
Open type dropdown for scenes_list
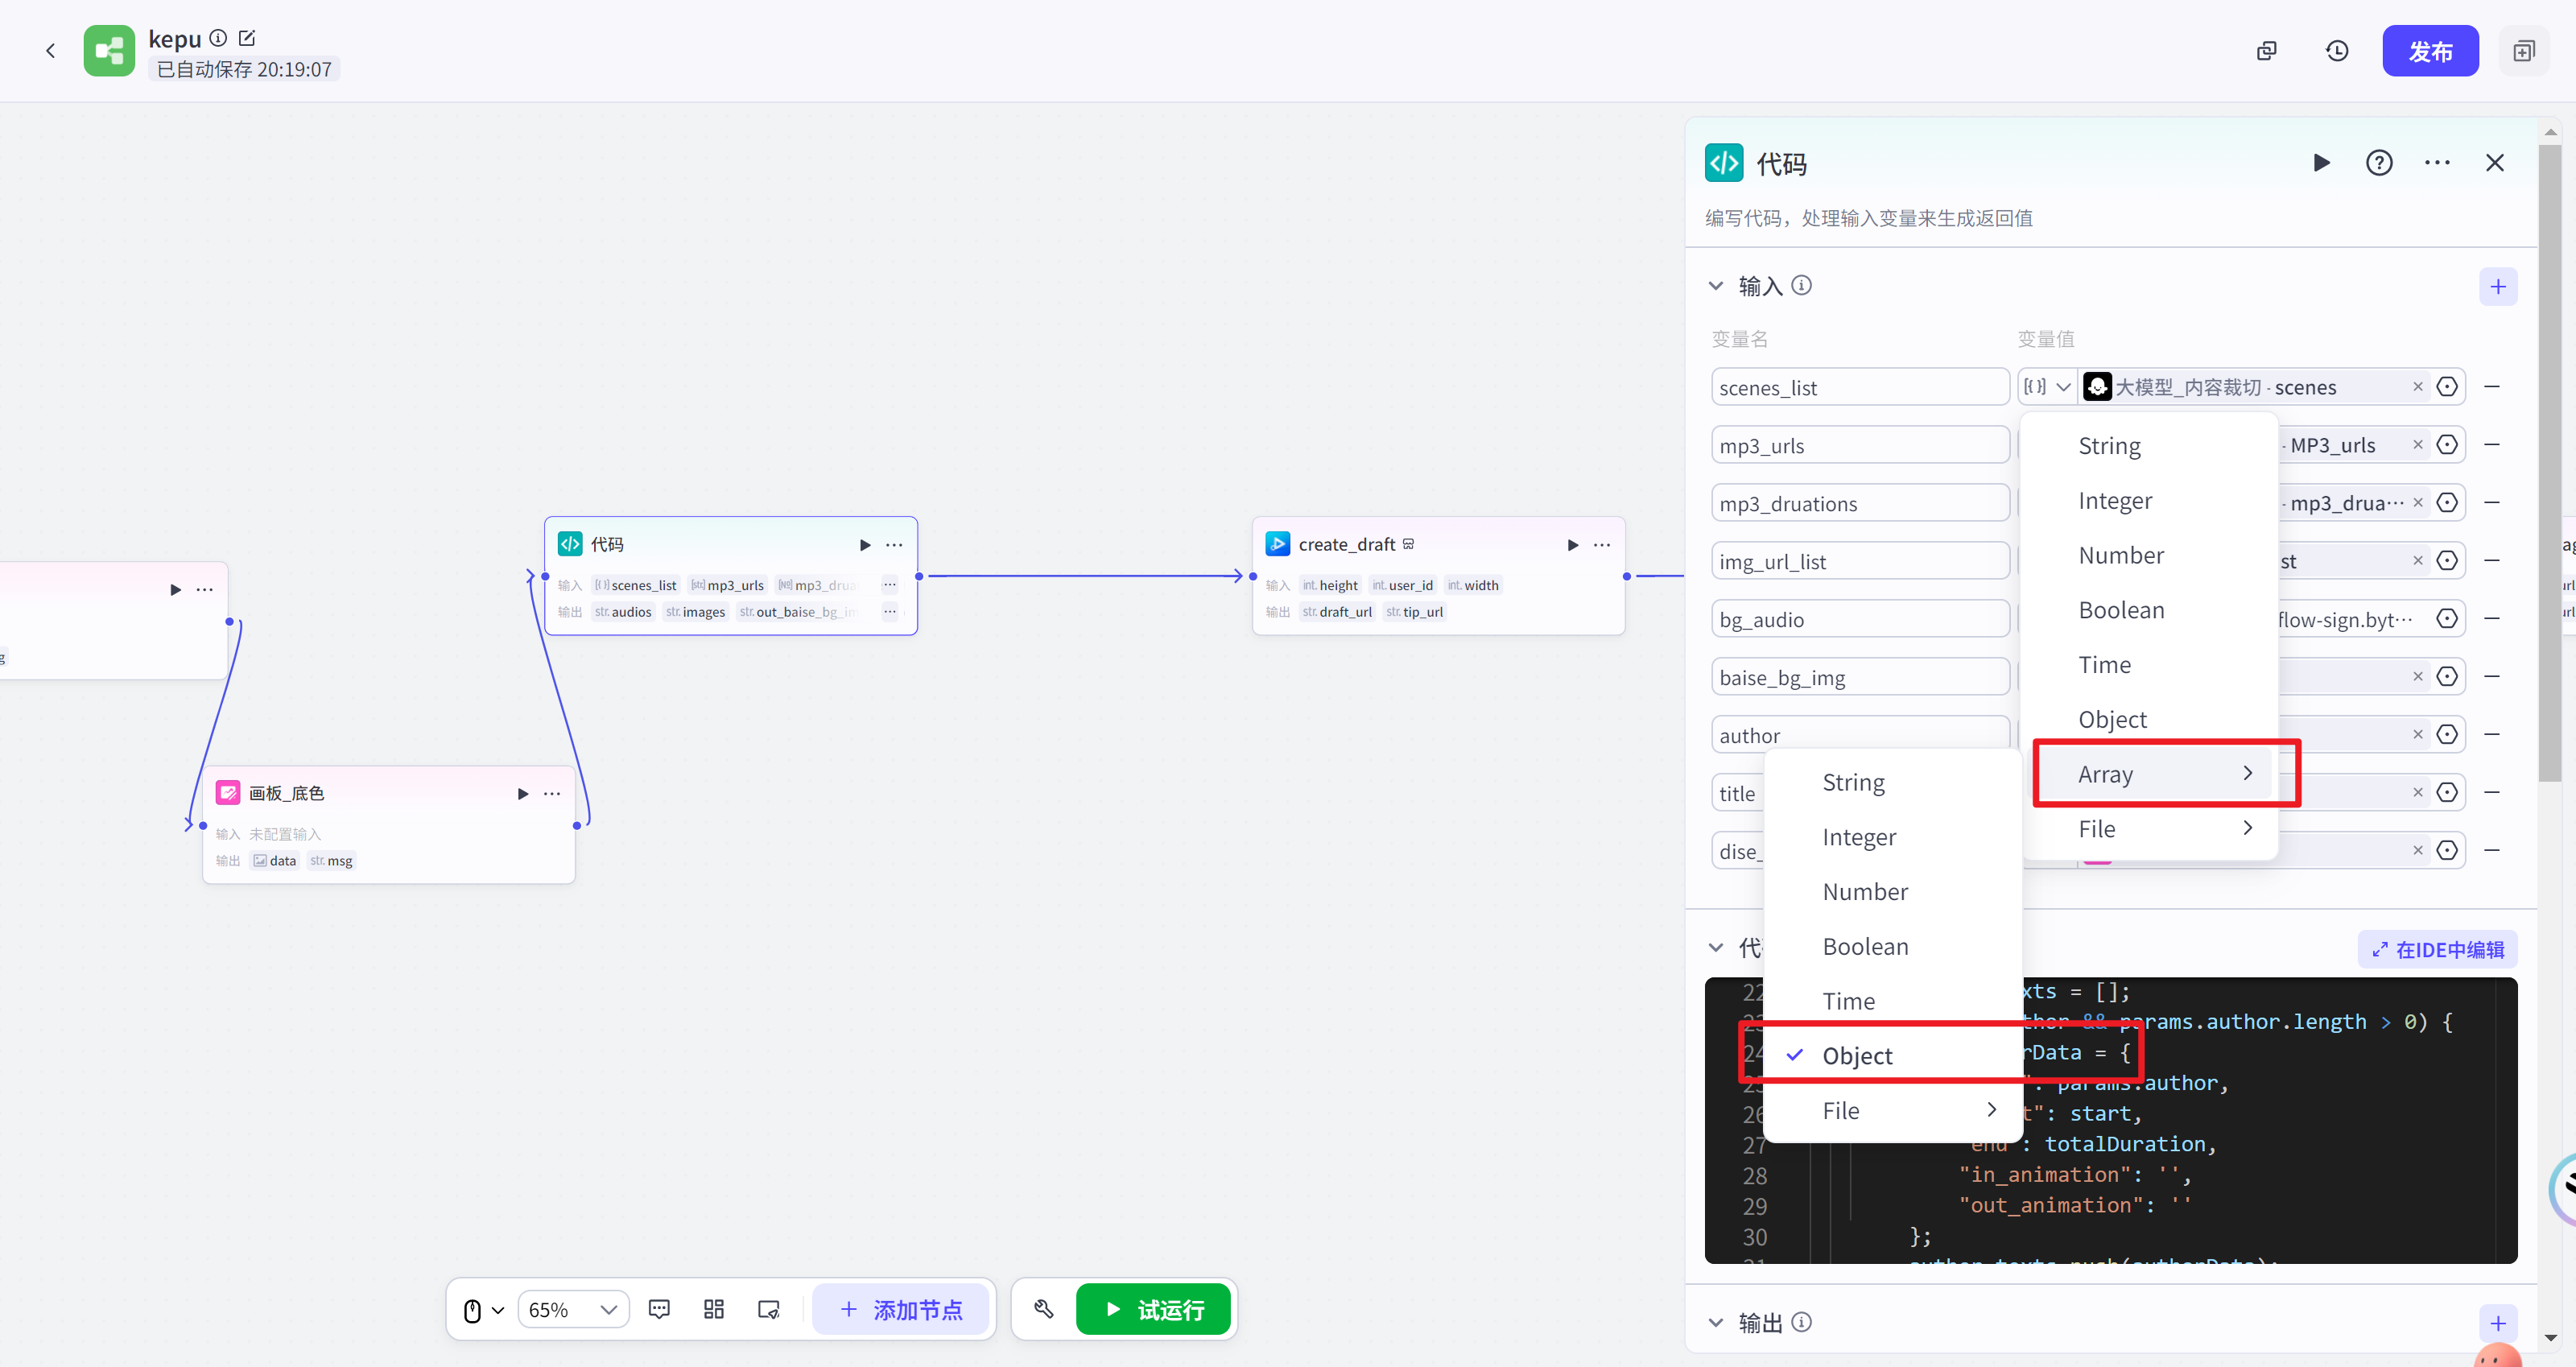[2046, 387]
